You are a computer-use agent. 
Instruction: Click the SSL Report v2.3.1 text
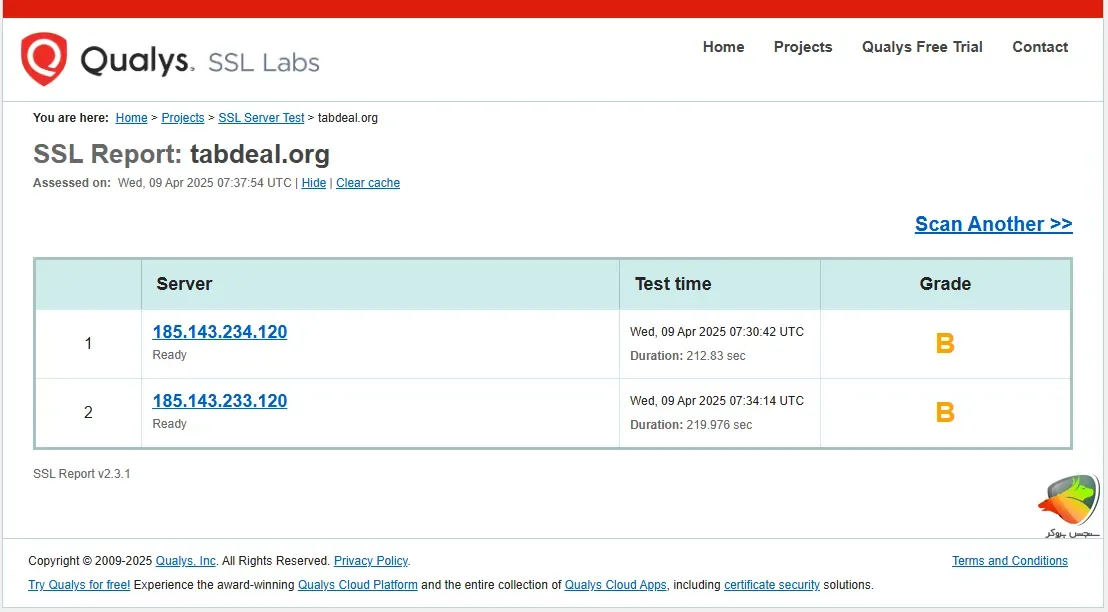pyautogui.click(x=82, y=474)
